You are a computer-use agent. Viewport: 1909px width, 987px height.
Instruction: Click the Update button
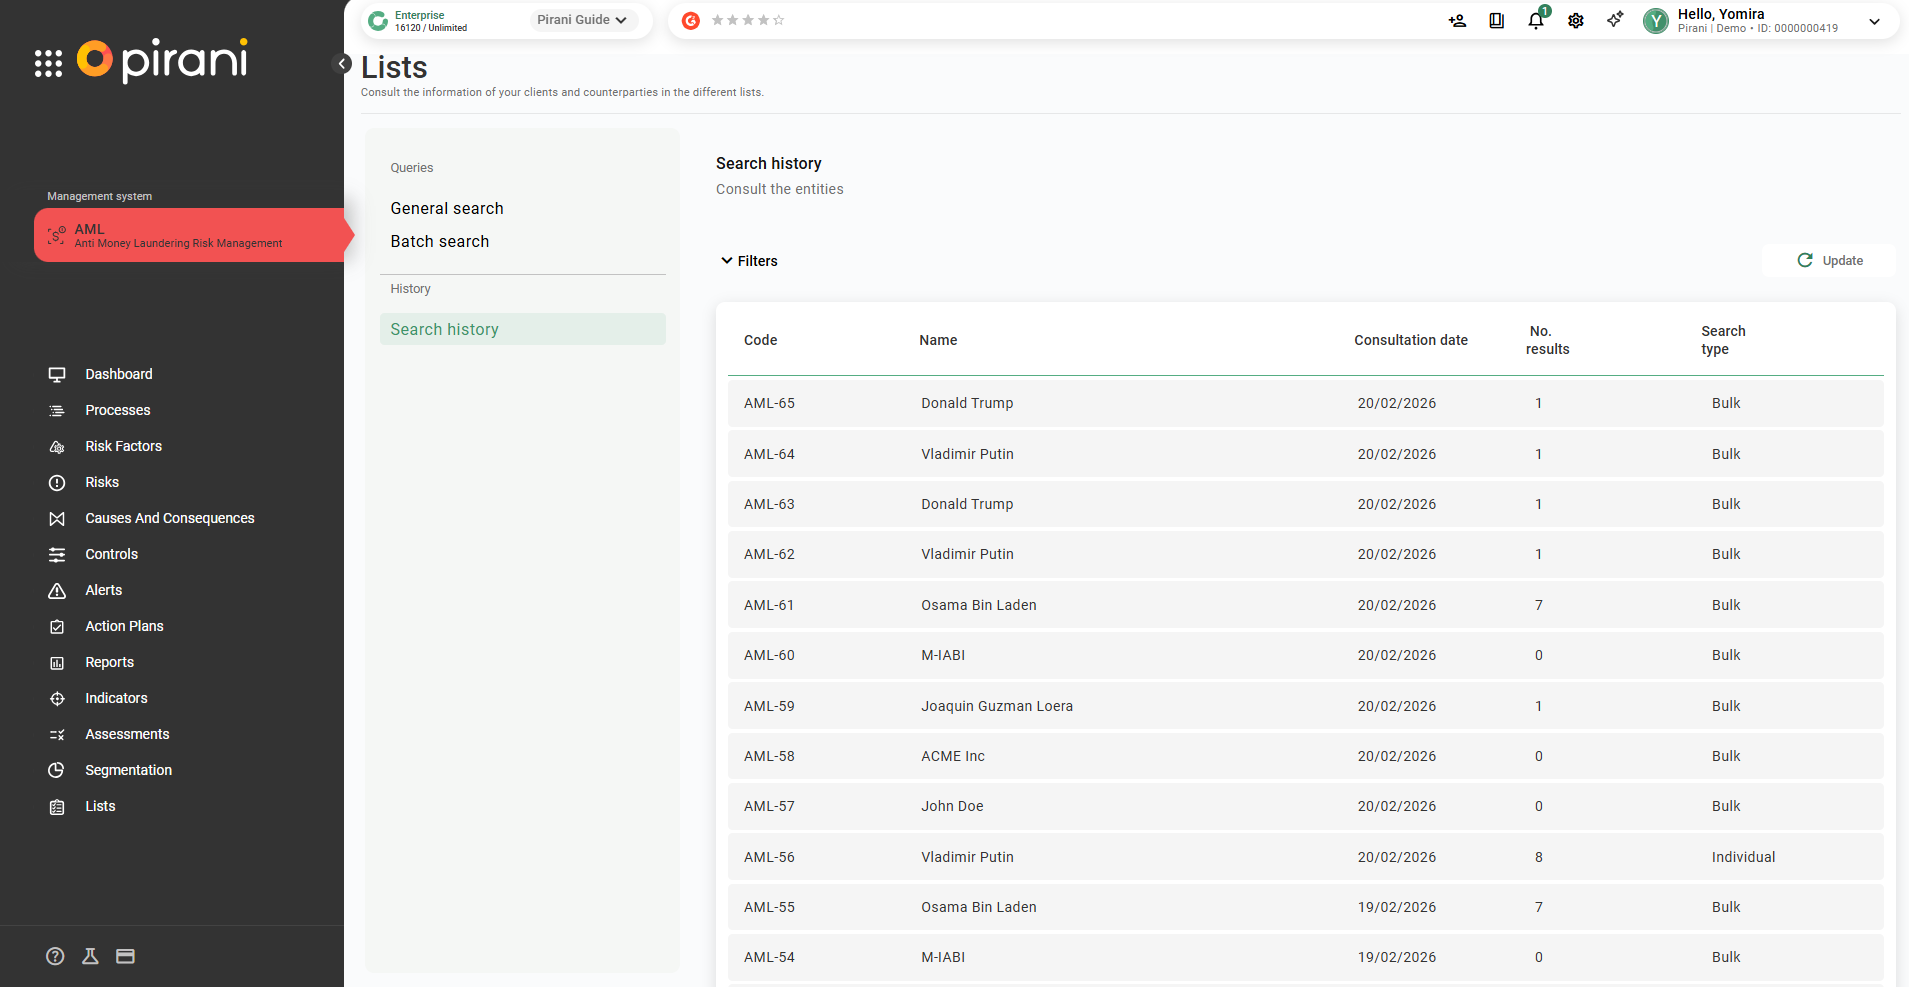click(x=1829, y=261)
